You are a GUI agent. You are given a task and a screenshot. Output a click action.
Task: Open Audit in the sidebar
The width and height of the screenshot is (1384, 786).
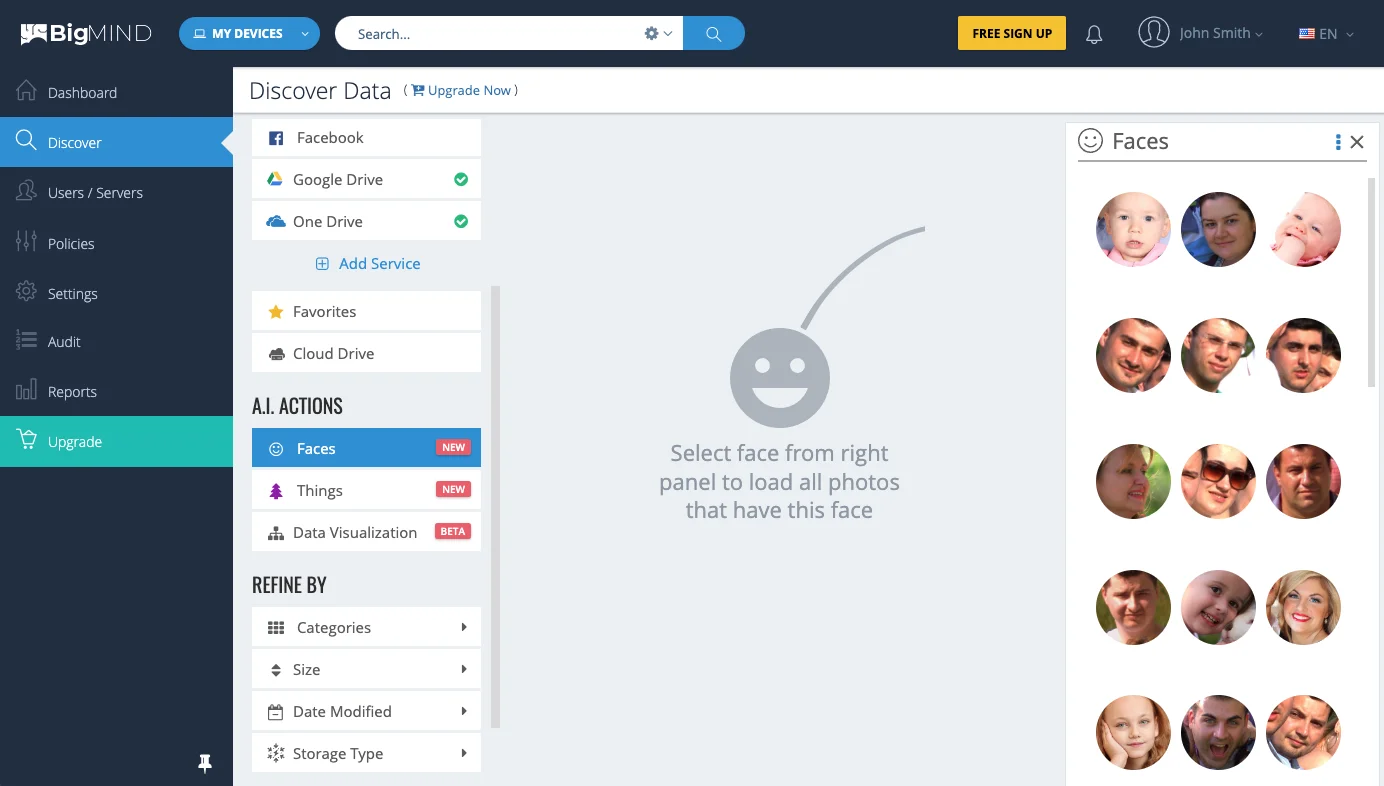click(x=116, y=341)
